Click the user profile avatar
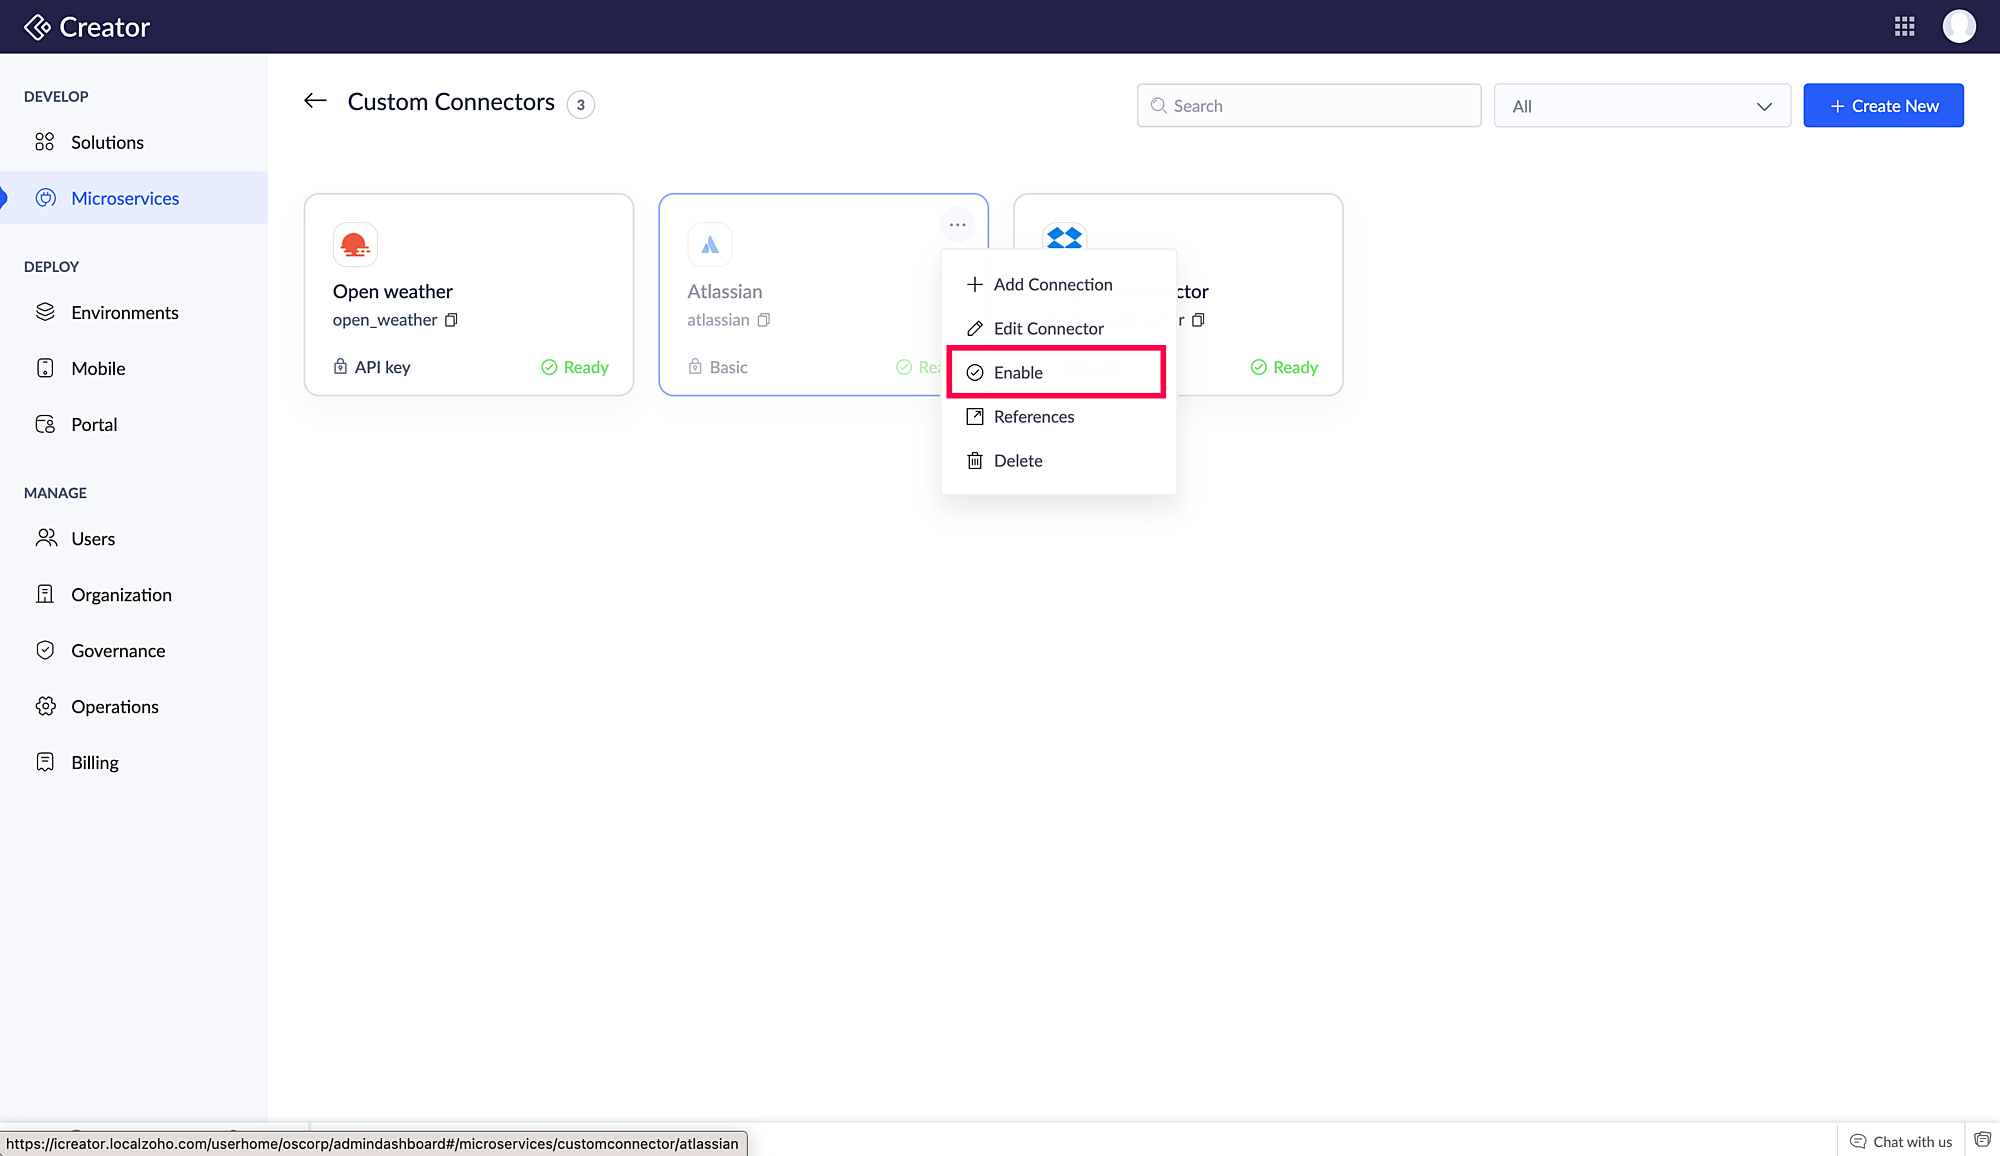The image size is (2000, 1156). [x=1958, y=27]
